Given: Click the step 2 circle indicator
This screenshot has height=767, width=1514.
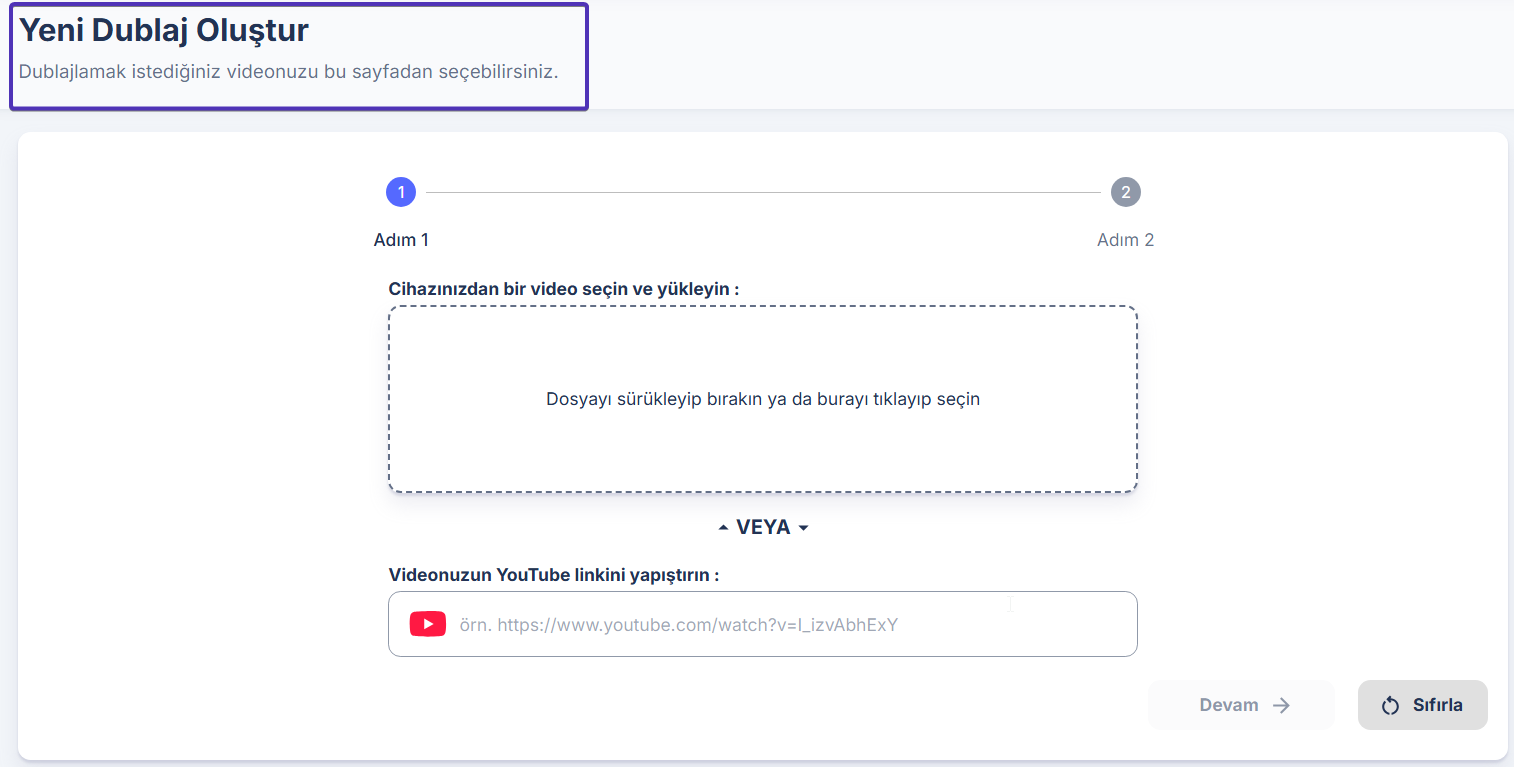Looking at the screenshot, I should 1125,192.
